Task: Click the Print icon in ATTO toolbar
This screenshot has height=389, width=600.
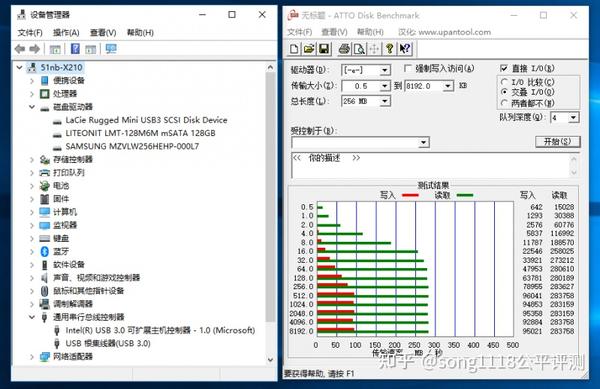Action: (344, 49)
